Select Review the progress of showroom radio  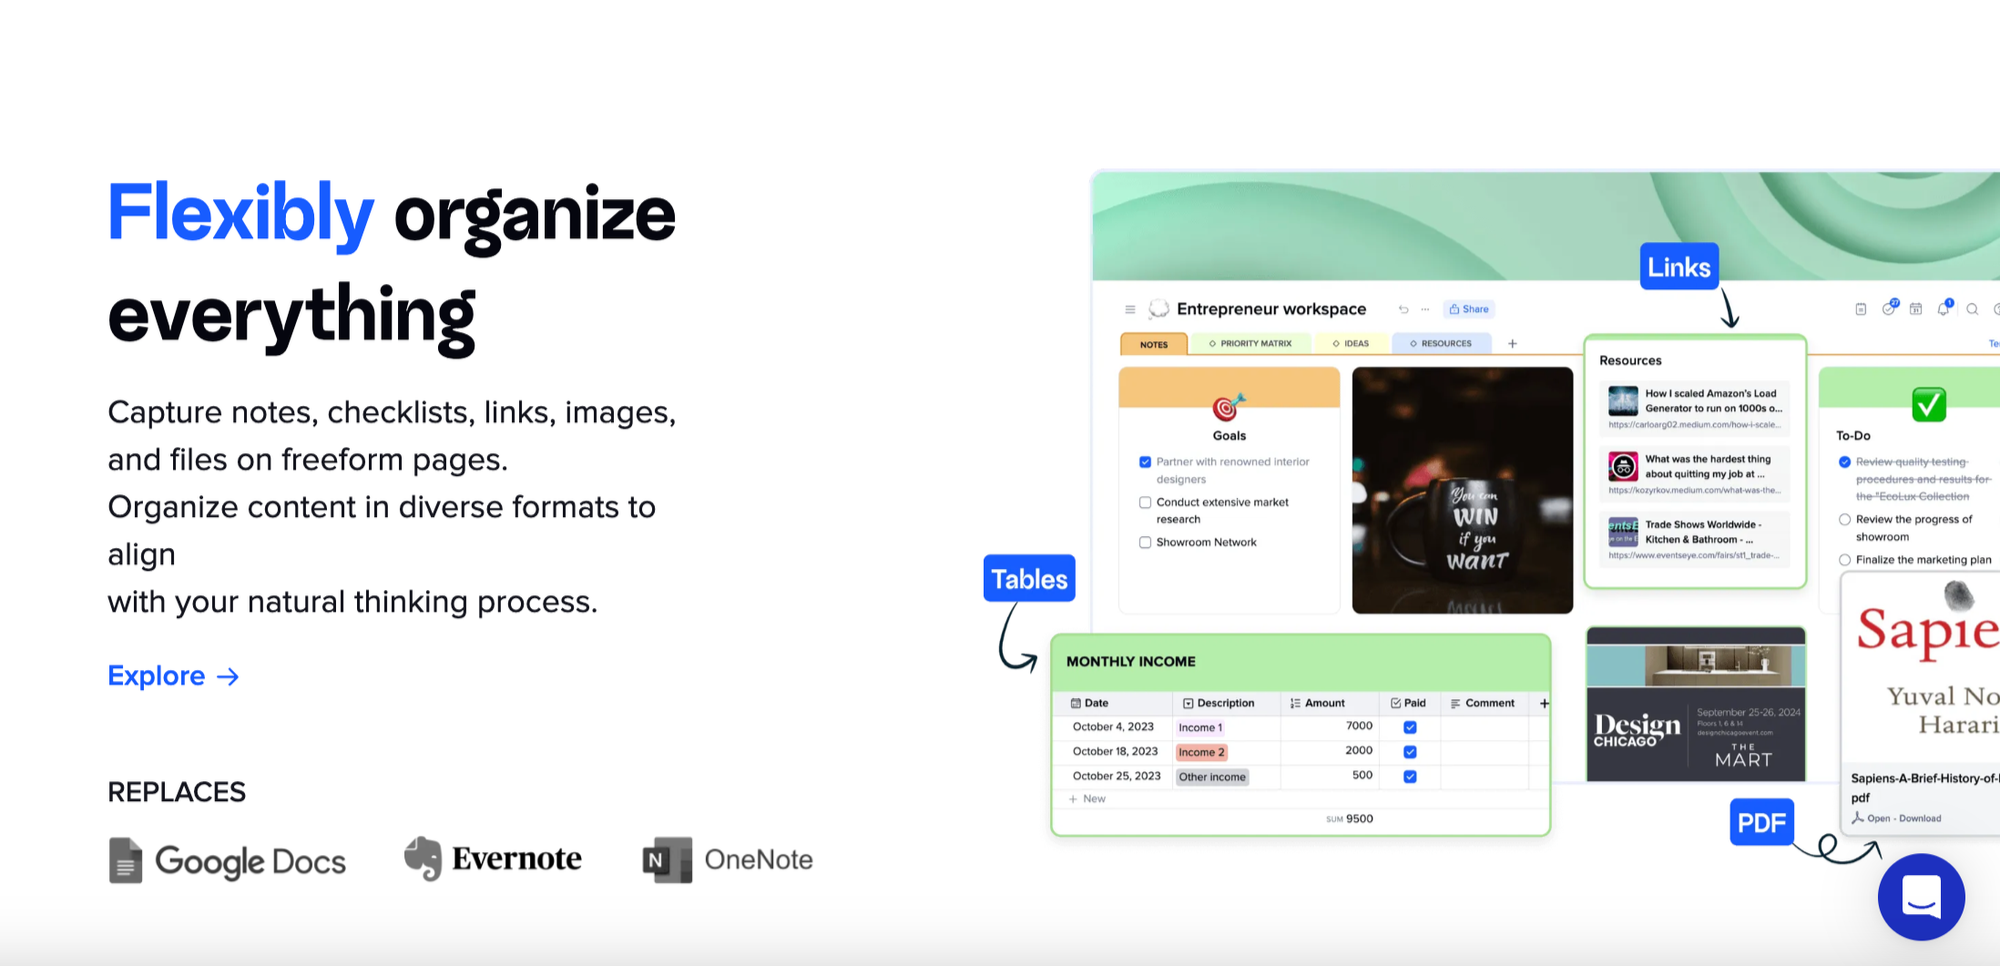pyautogui.click(x=1844, y=520)
